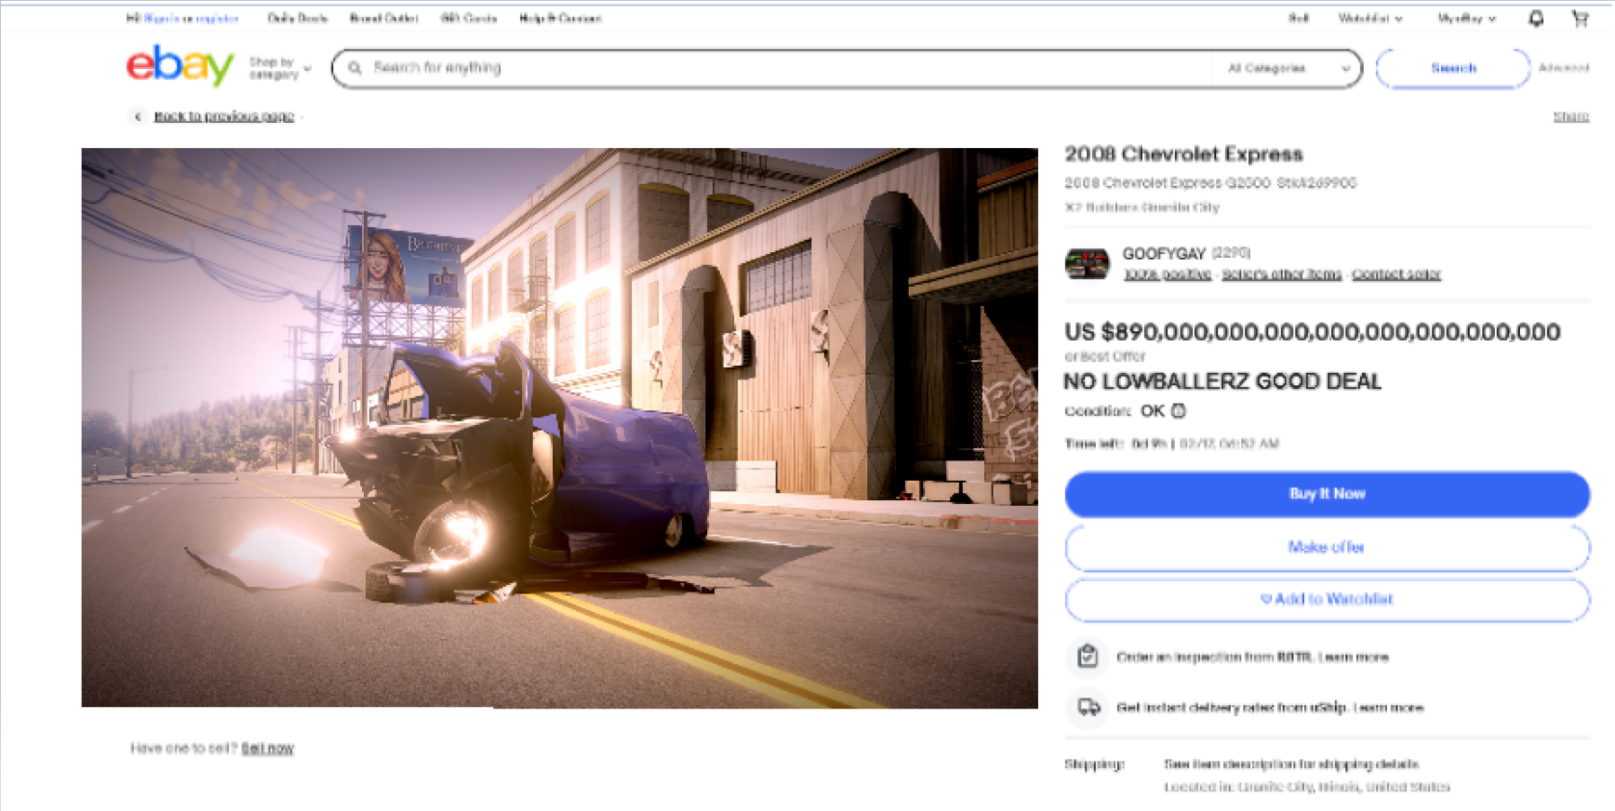Click the seller avatar thumbnail
This screenshot has height=811, width=1615.
1087,263
